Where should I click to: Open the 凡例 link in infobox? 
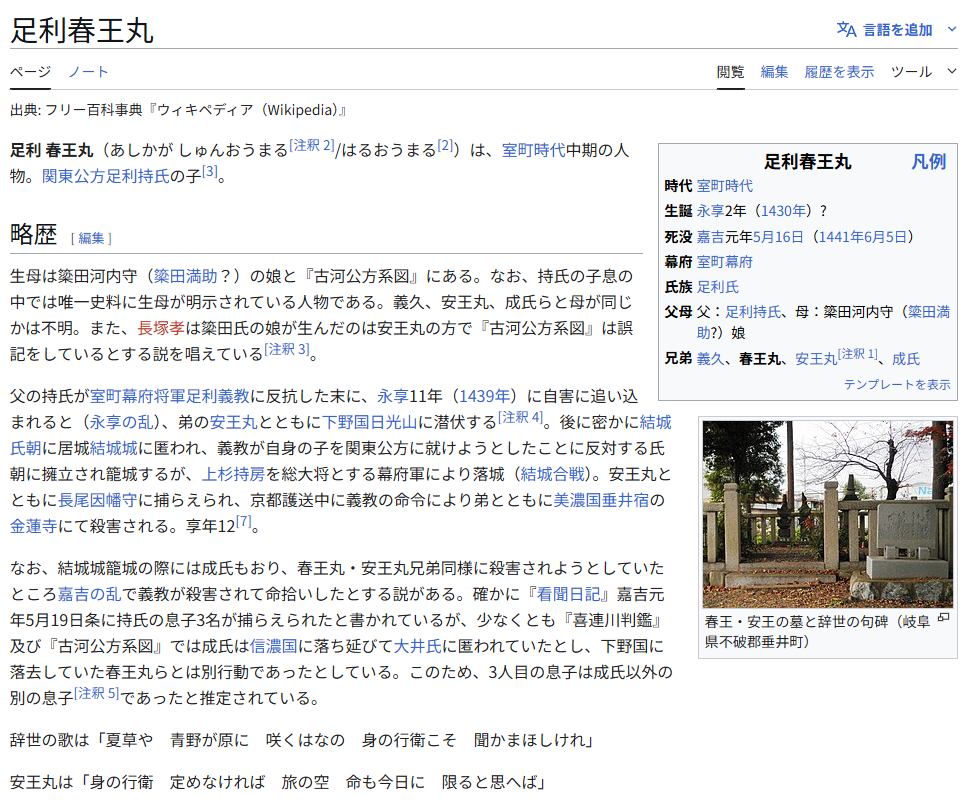pos(928,161)
